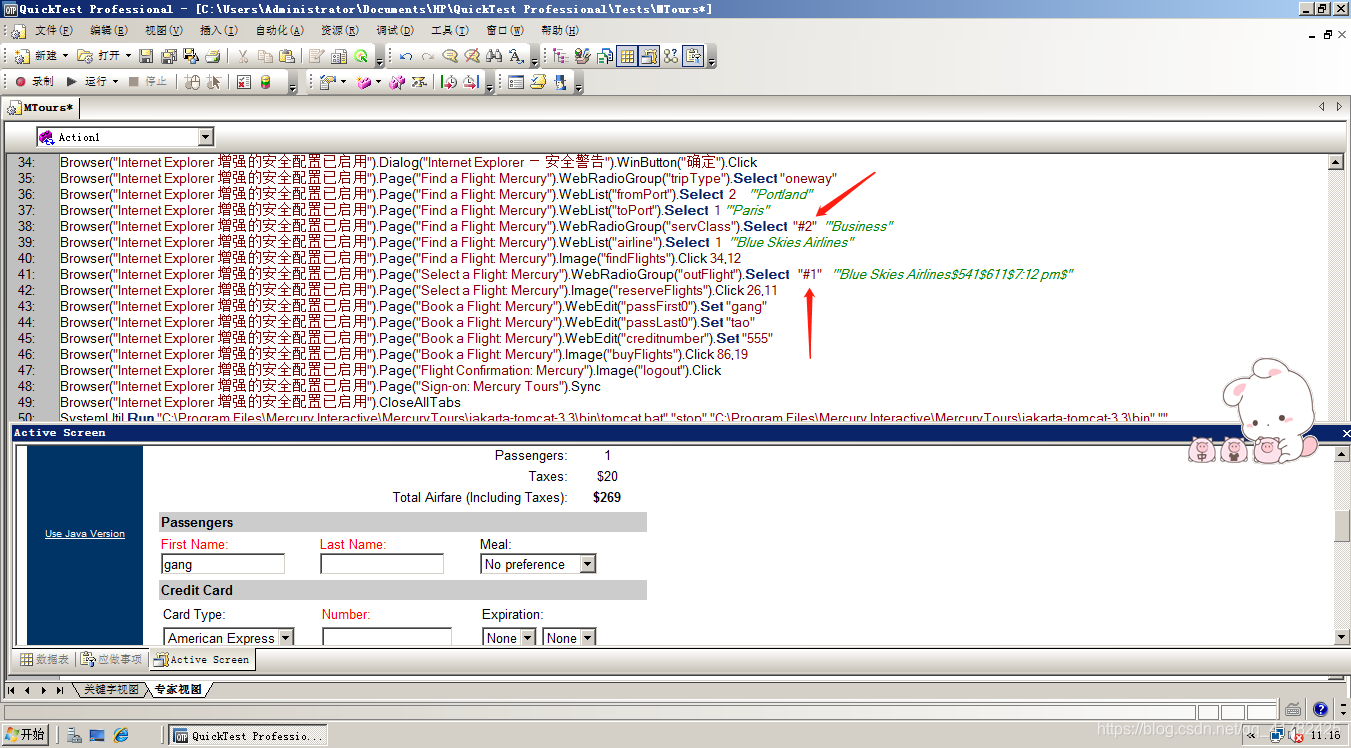Viewport: 1351px width, 748px height.
Task: Select the 专家视图 tab
Action: pos(178,690)
